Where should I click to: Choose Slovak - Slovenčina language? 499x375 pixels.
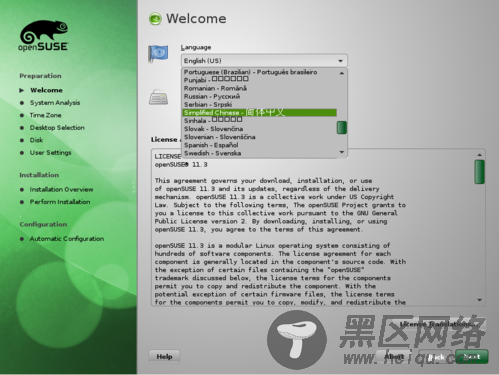click(x=259, y=129)
